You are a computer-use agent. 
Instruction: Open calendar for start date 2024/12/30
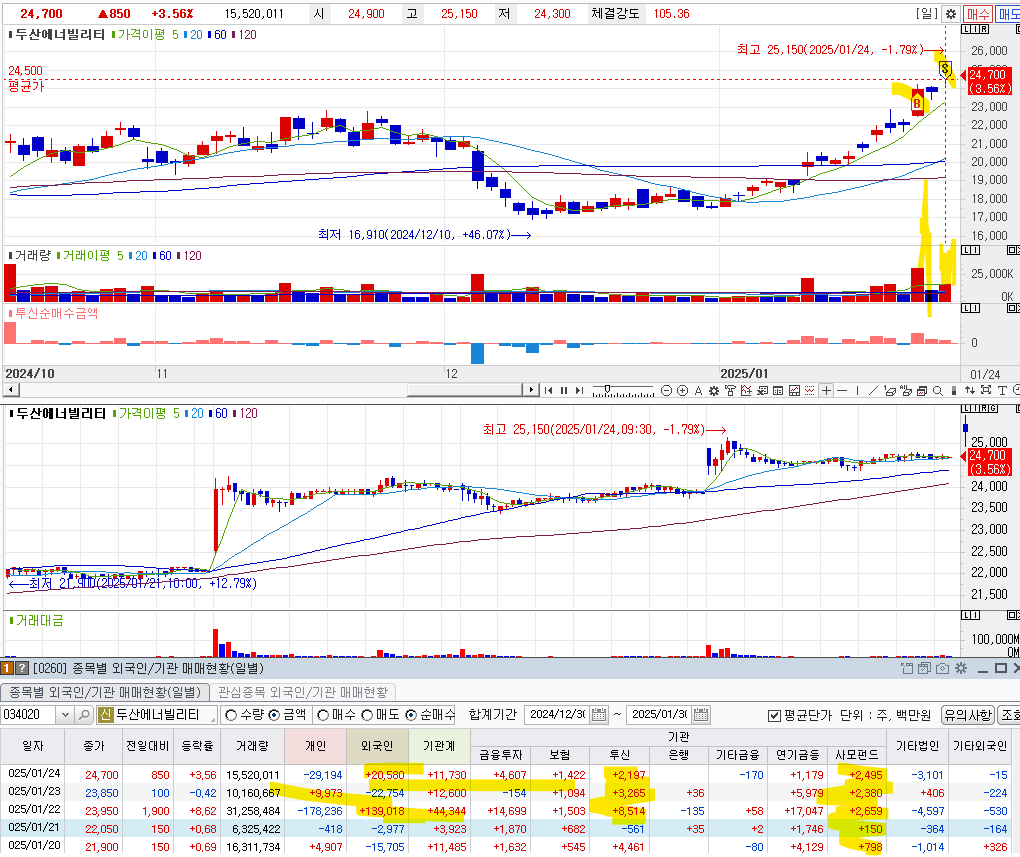pyautogui.click(x=598, y=714)
